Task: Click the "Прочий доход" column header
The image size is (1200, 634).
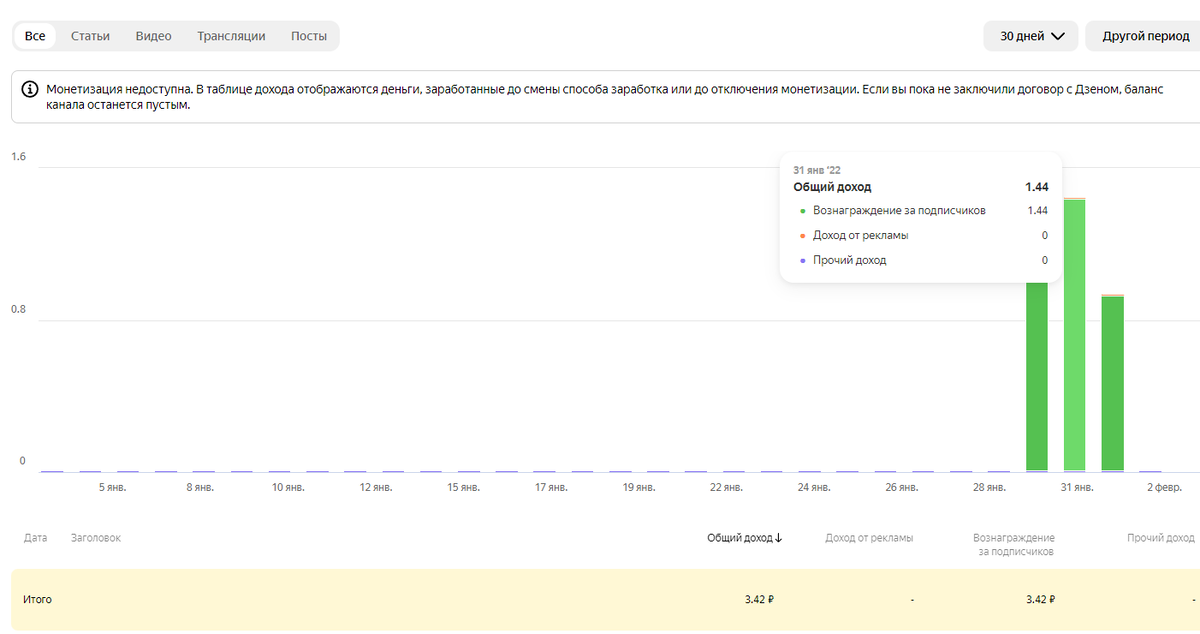Action: [x=1161, y=538]
